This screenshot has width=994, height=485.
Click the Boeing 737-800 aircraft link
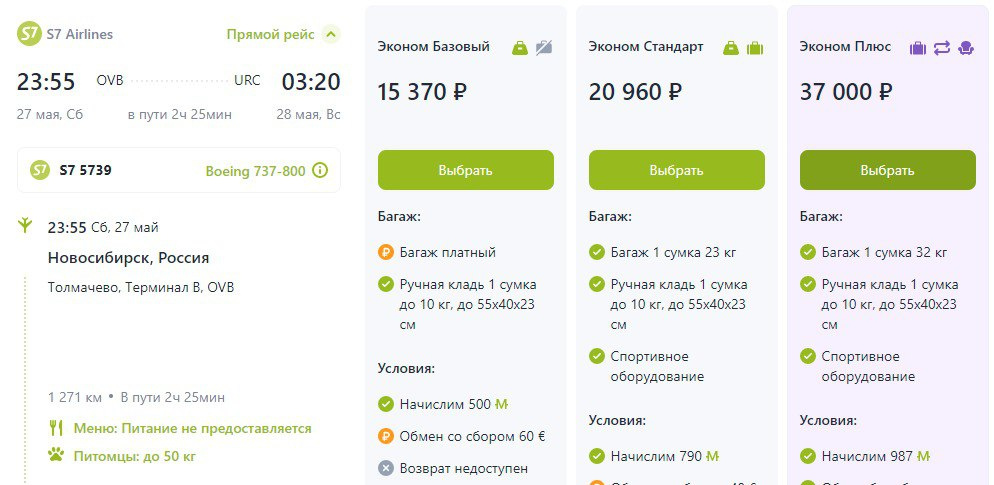click(255, 171)
